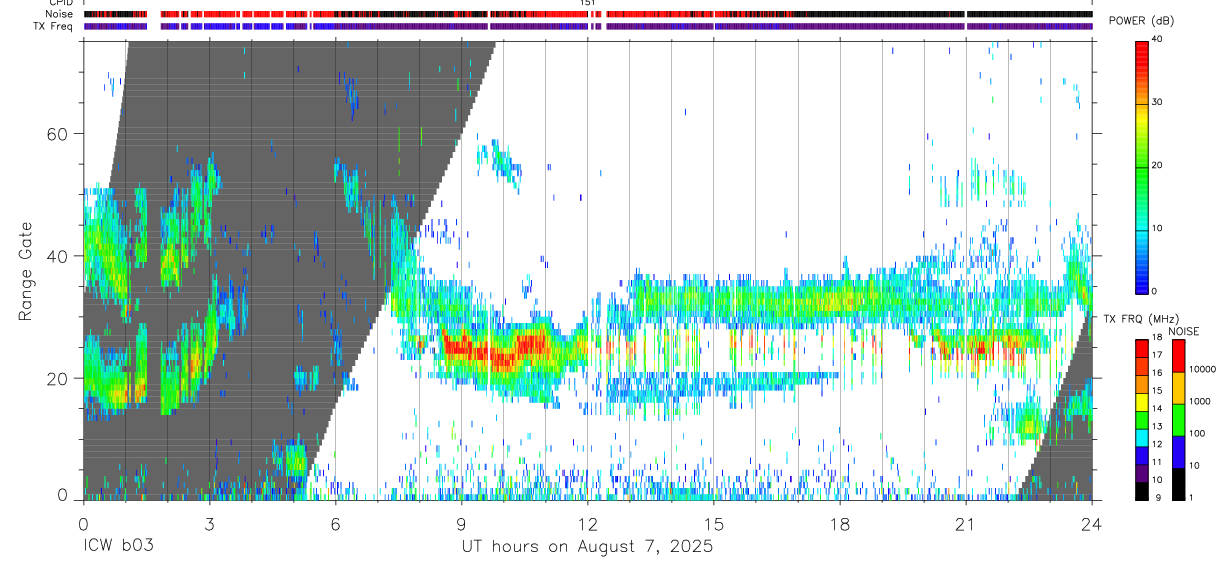Image resolution: width=1228 pixels, height=567 pixels.
Task: Click the "3" tick on the UT hours axis
Action: pos(209,524)
